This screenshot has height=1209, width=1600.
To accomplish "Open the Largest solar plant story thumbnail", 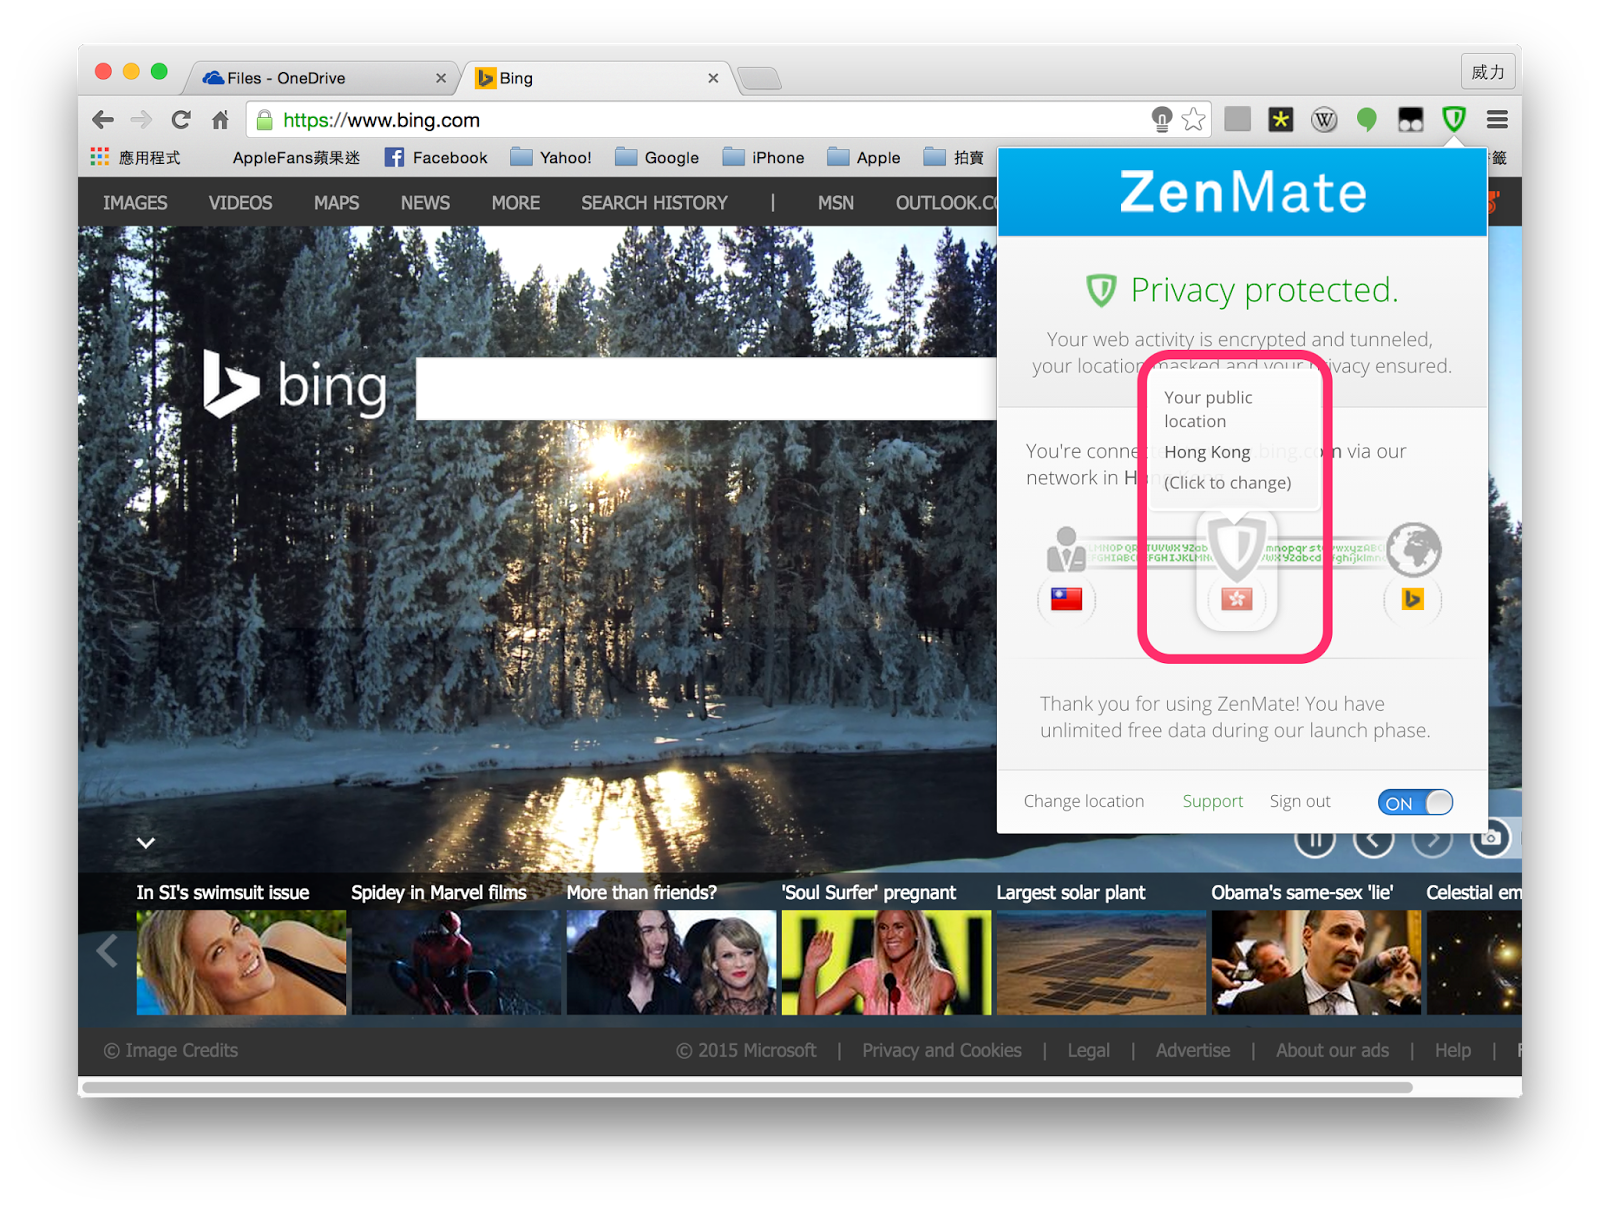I will tap(1101, 962).
